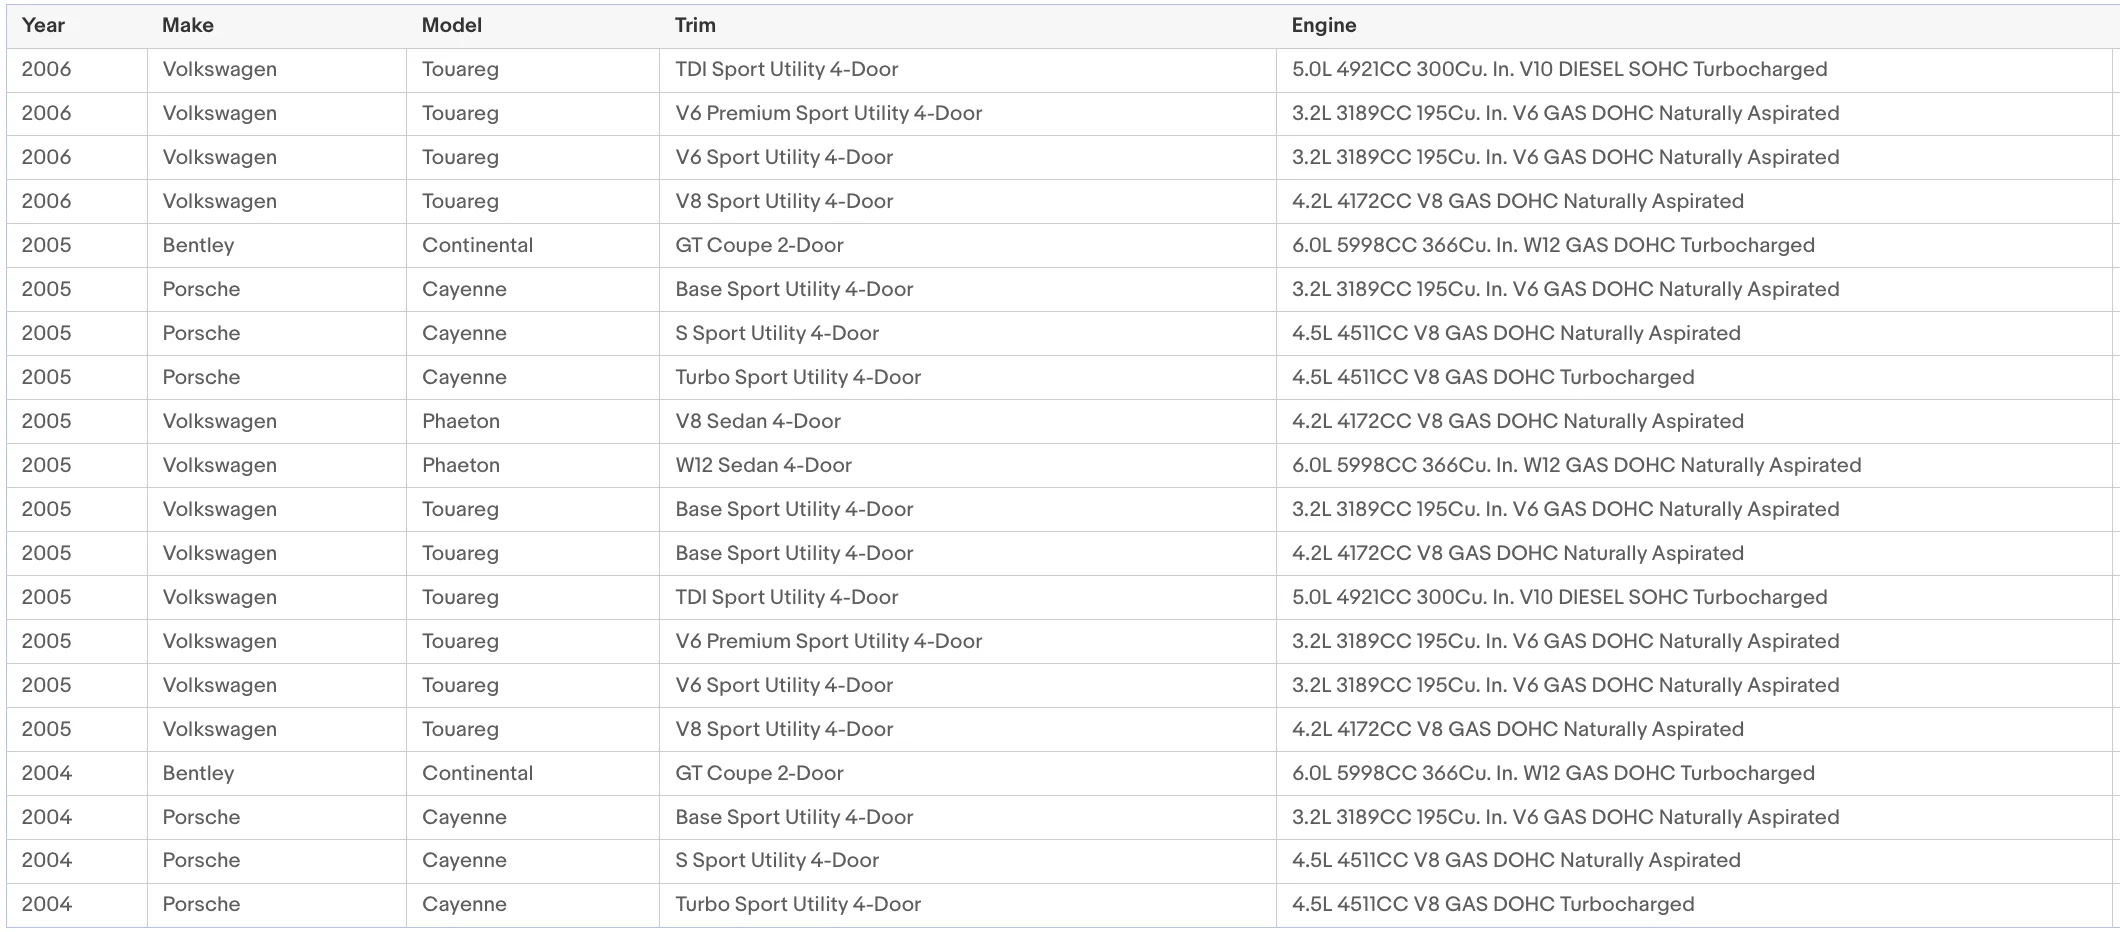Click 'V6 Premium Sport Utility 4-Door' in 2006 row

coord(829,113)
